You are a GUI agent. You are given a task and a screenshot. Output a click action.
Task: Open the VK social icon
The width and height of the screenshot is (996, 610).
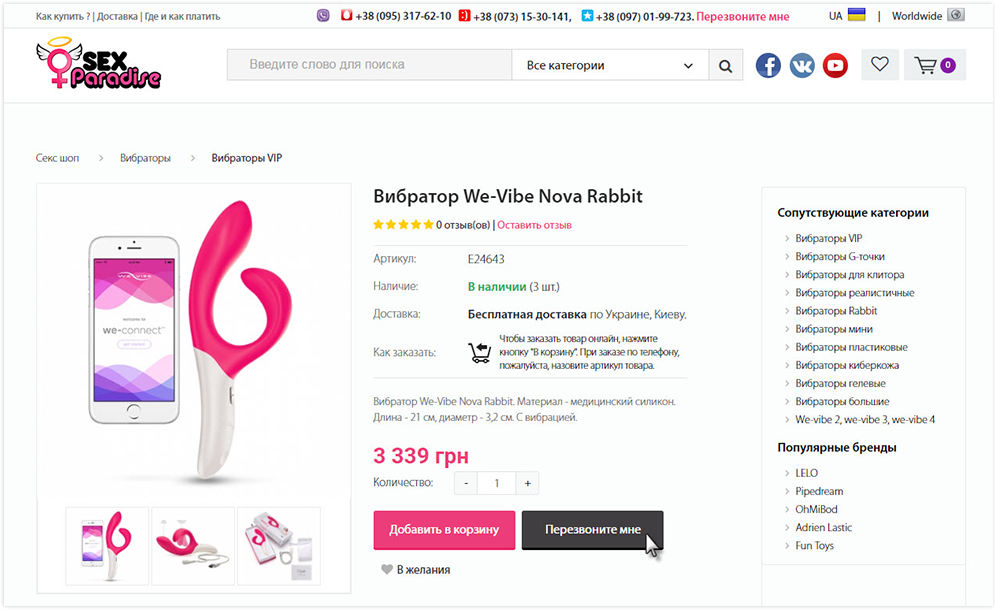pyautogui.click(x=802, y=66)
